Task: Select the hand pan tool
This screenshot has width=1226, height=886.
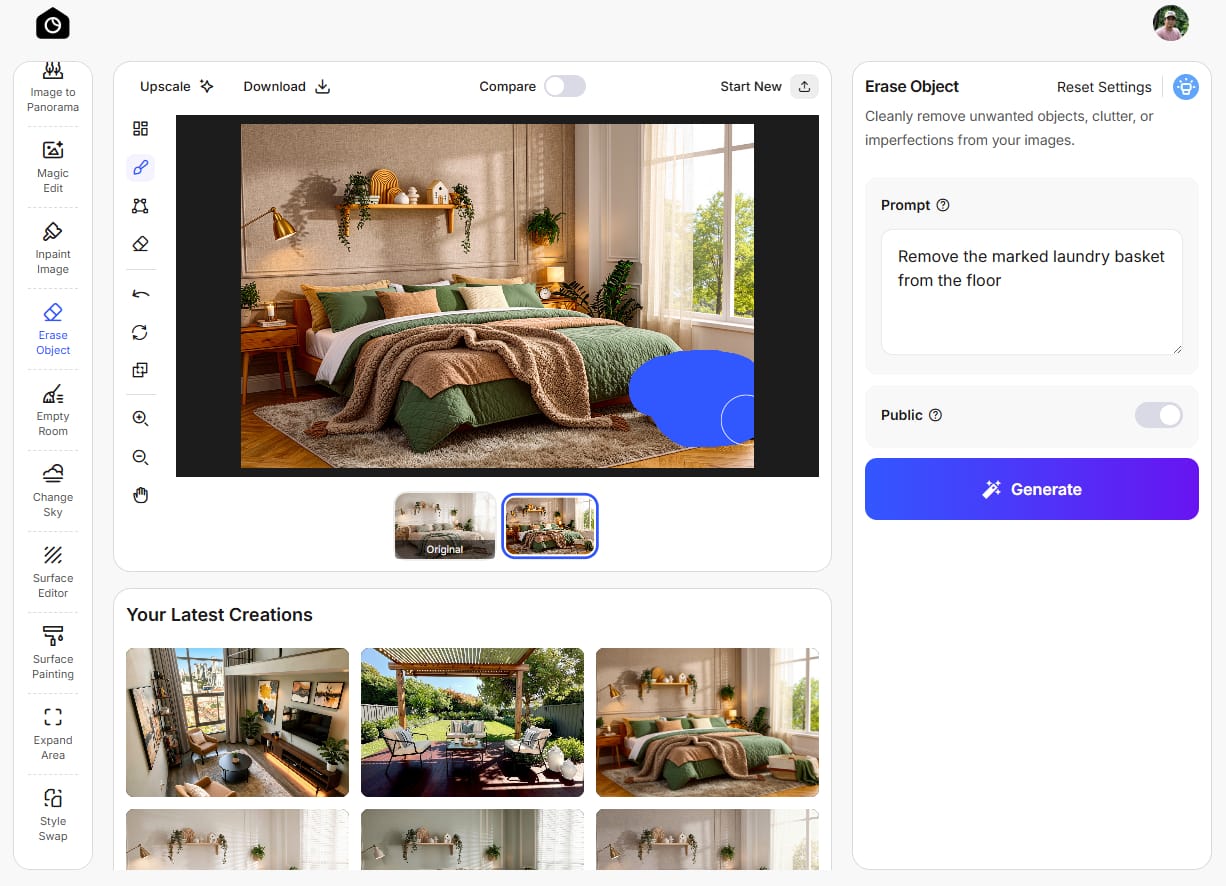Action: click(x=141, y=495)
